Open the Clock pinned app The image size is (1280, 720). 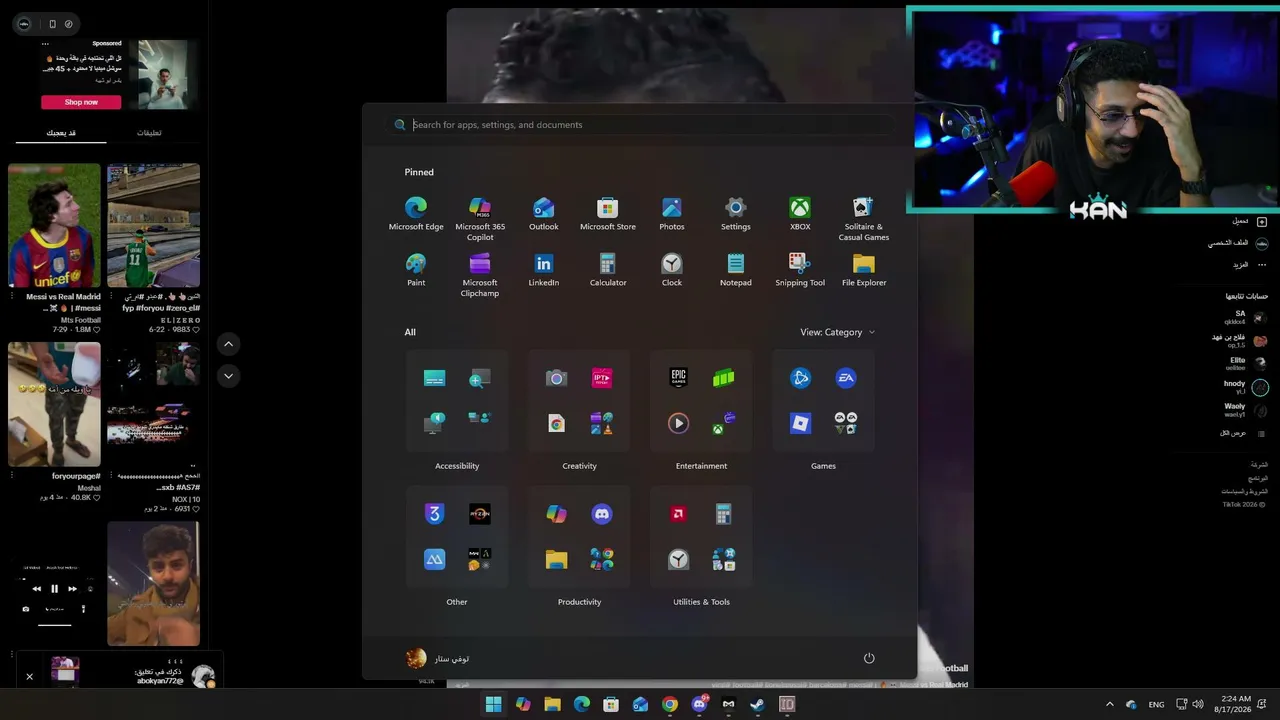coord(672,270)
